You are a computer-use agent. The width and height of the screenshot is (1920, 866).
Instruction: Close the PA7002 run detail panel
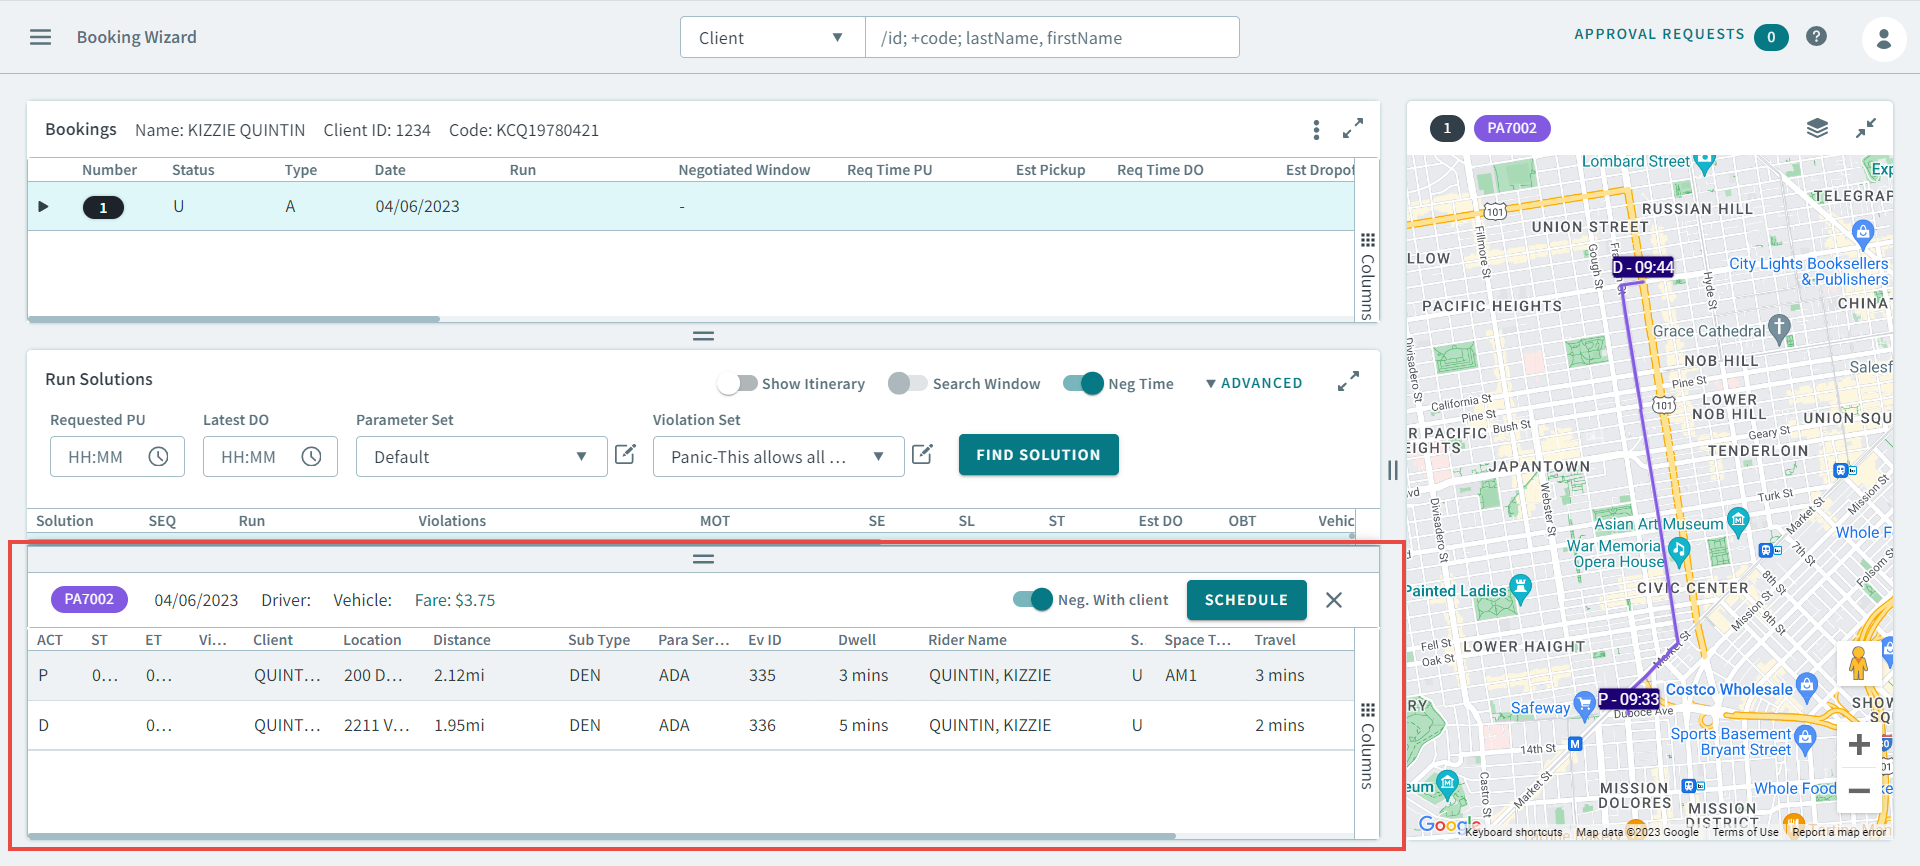1333,600
